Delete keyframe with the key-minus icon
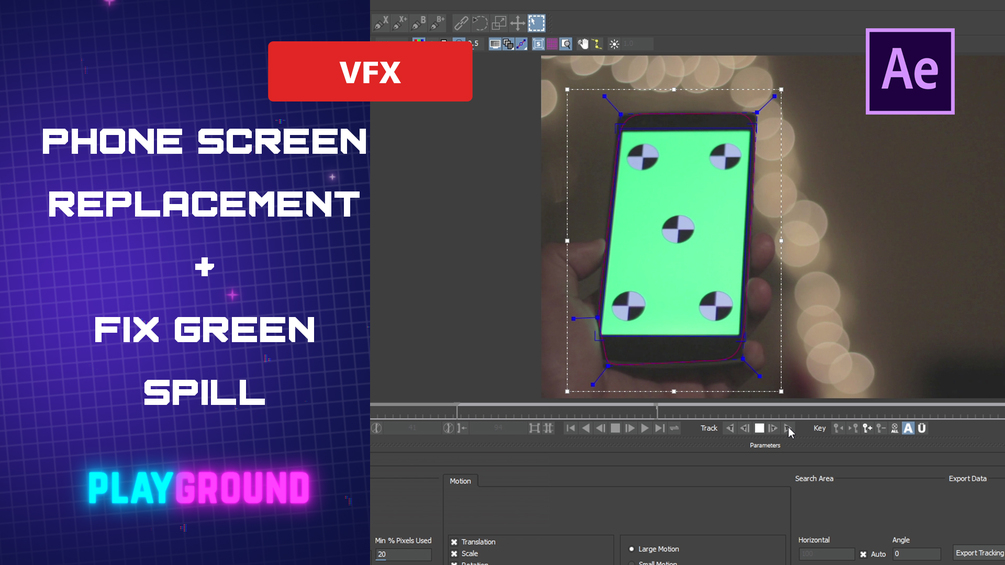 tap(881, 428)
